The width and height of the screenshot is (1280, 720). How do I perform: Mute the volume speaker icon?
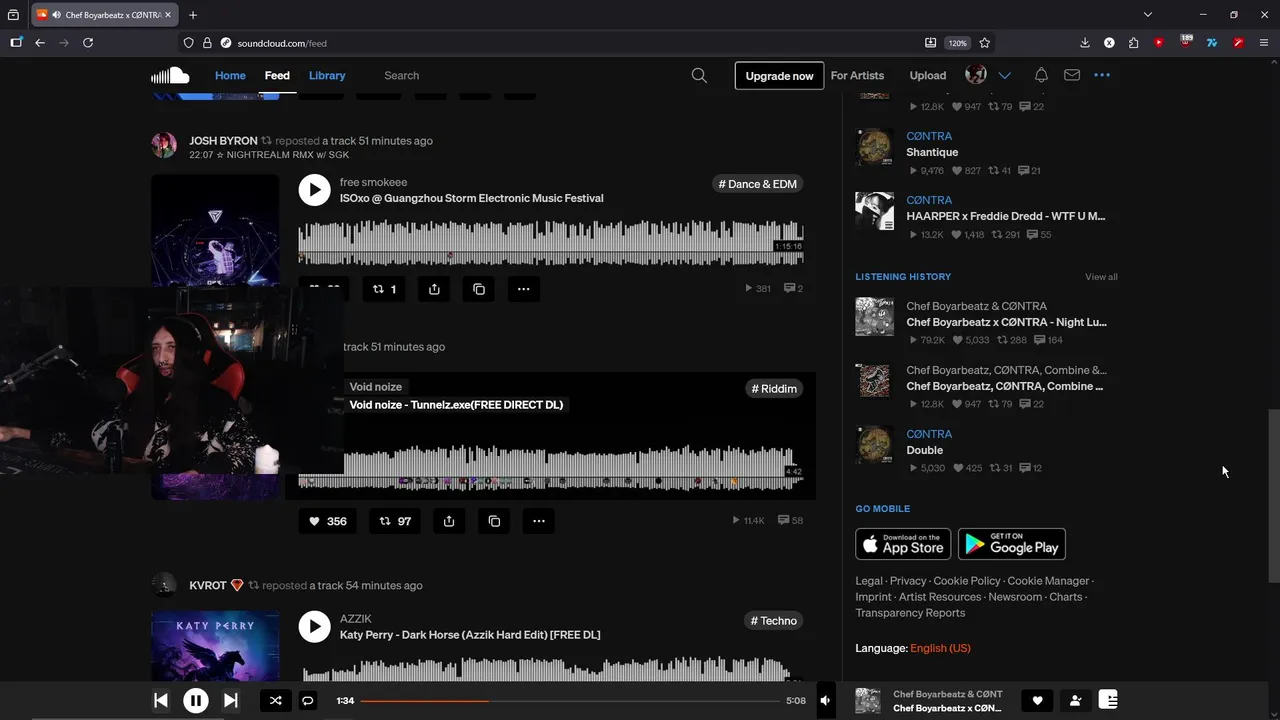click(825, 701)
